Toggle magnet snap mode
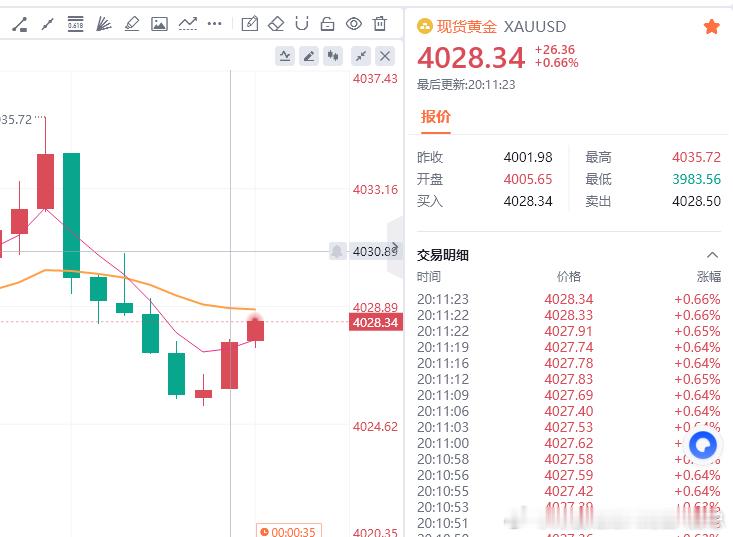Image resolution: width=733 pixels, height=537 pixels. [302, 23]
